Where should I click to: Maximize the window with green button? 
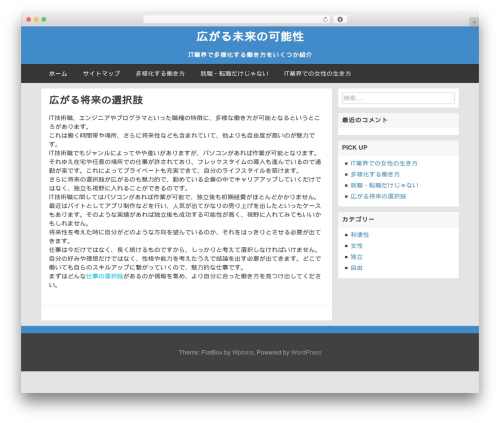44,20
